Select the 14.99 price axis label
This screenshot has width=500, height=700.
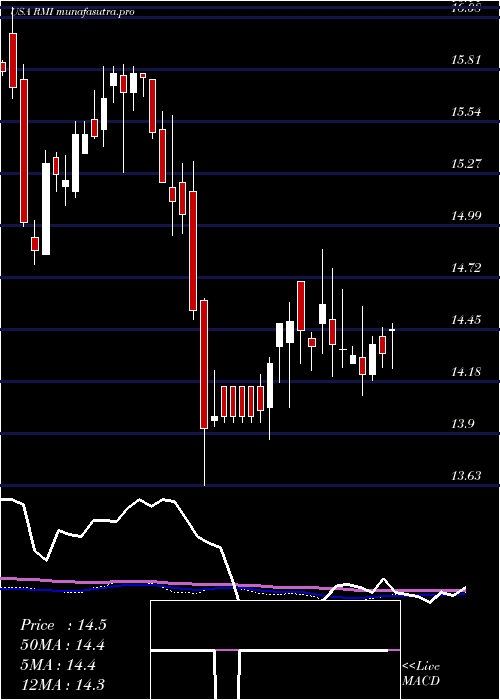tap(466, 216)
